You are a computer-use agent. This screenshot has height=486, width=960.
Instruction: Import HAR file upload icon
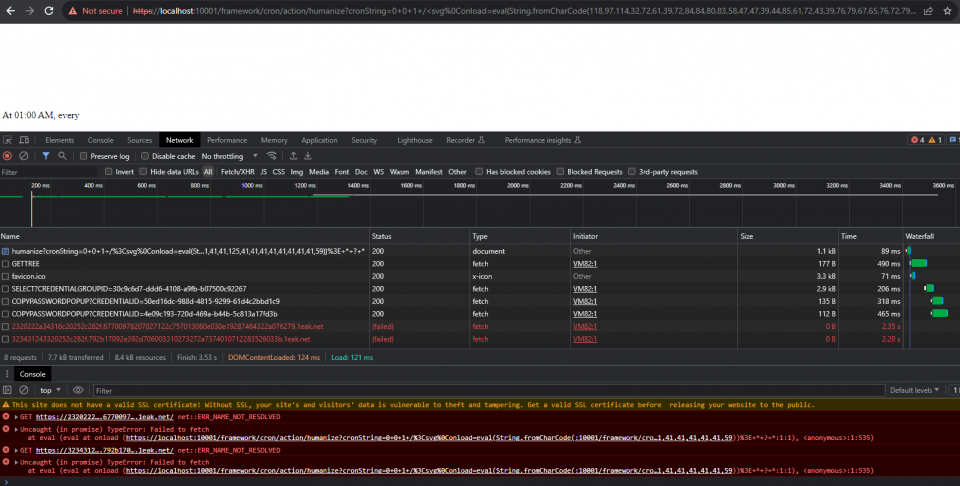tap(293, 156)
